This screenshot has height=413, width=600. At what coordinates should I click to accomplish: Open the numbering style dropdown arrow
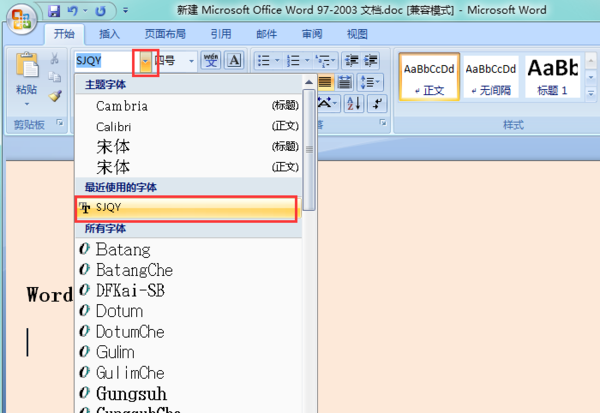pos(307,60)
